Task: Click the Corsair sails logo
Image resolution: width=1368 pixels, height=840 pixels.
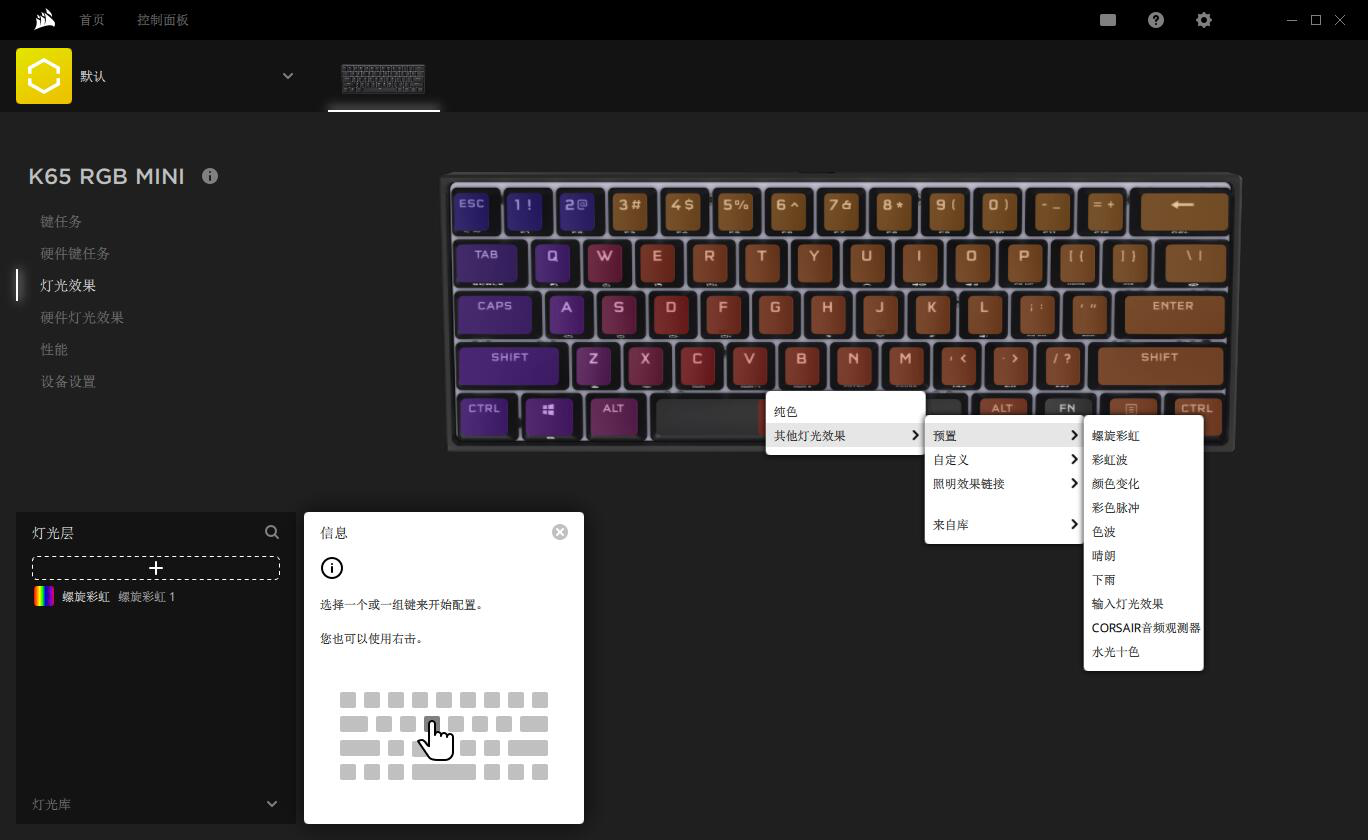Action: point(44,20)
